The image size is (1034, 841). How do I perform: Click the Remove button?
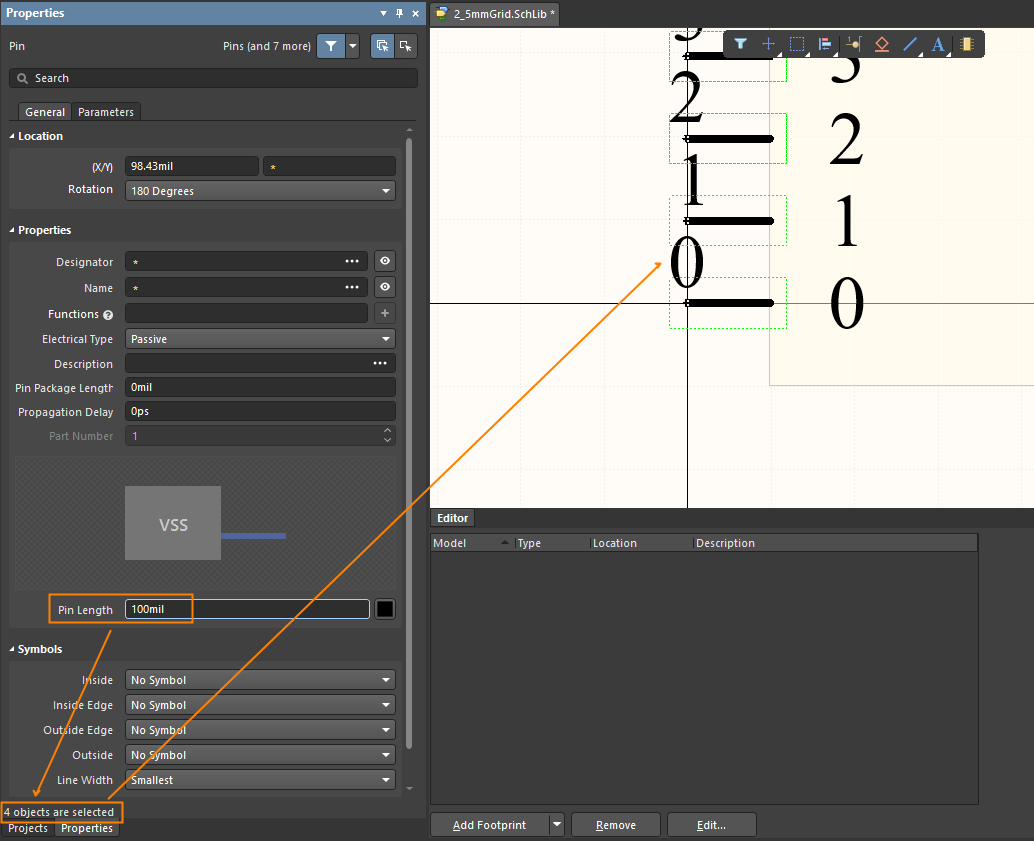[616, 825]
